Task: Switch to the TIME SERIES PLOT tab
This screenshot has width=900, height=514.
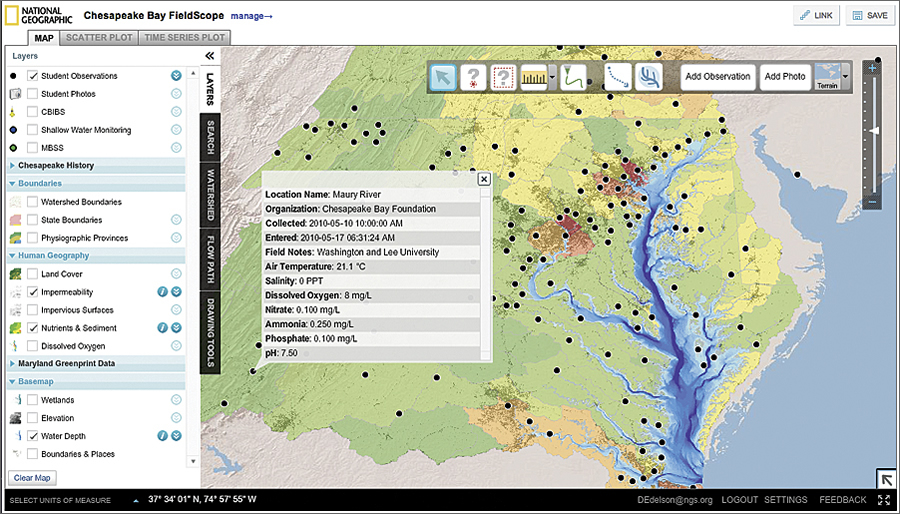Action: 184,38
